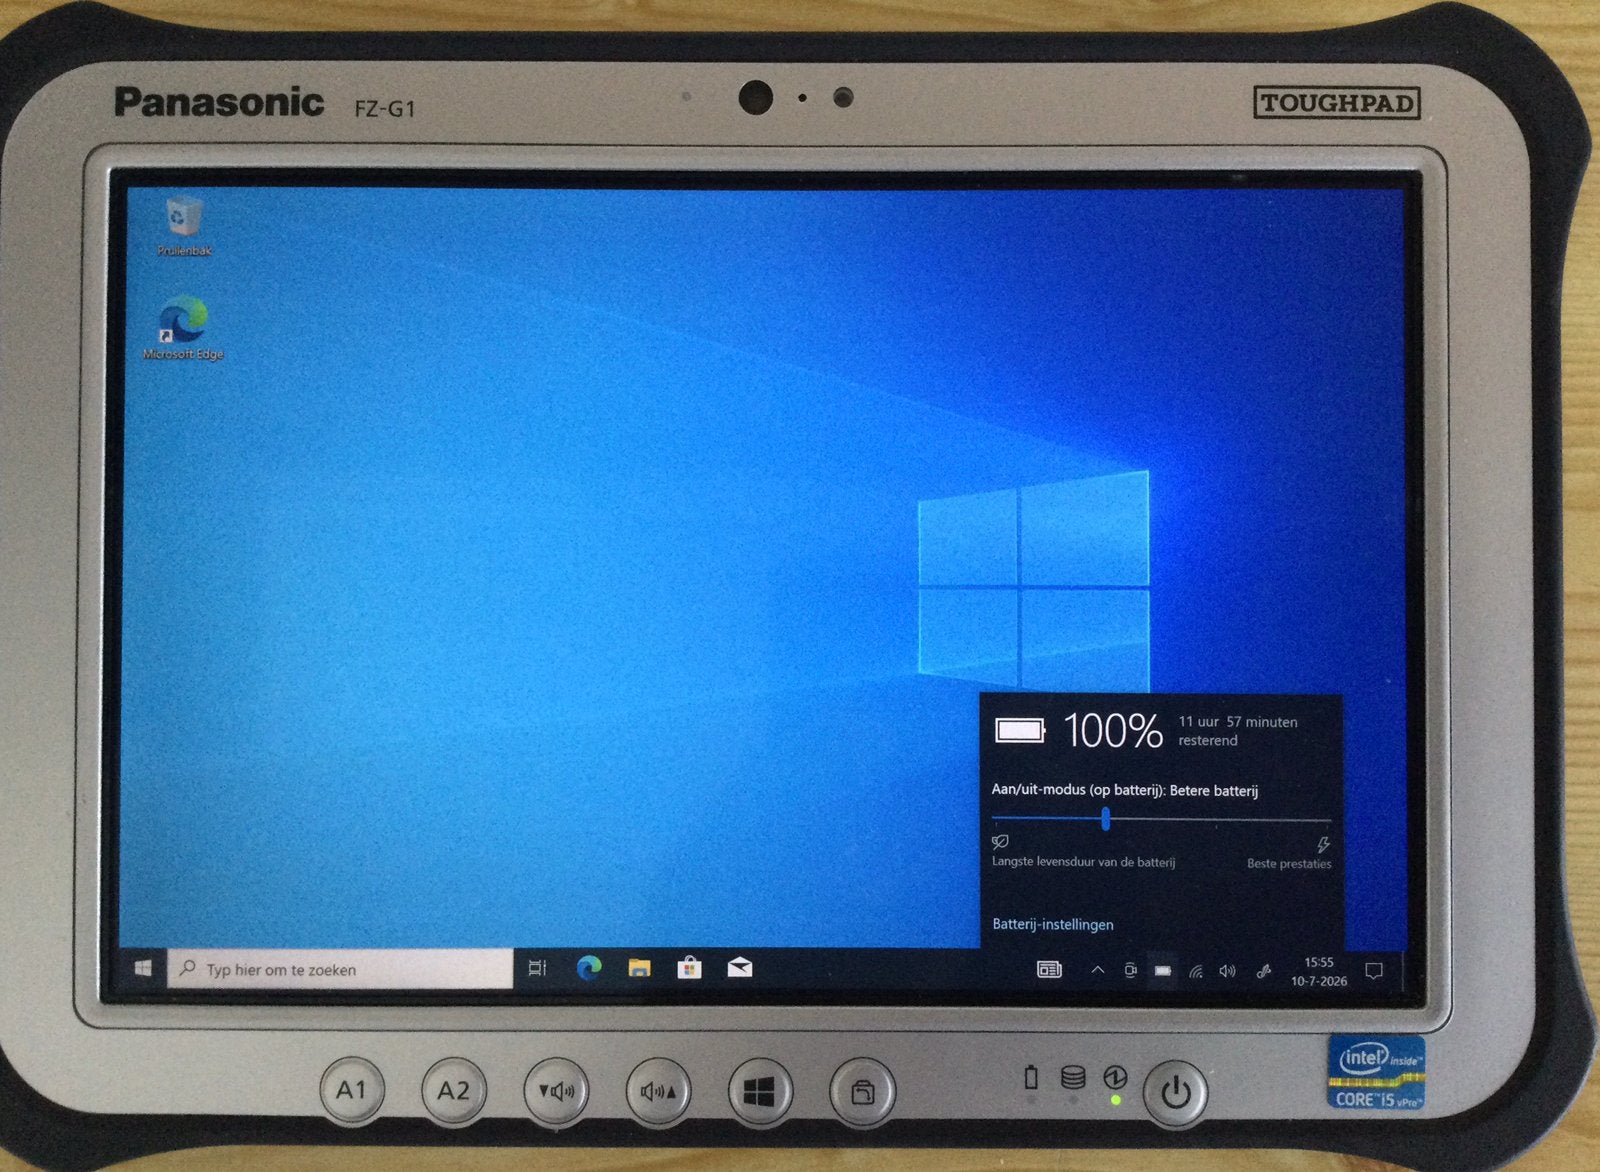The width and height of the screenshot is (1600, 1172).
Task: Click the 'Beste prestaties' lightning icon
Action: click(1323, 845)
